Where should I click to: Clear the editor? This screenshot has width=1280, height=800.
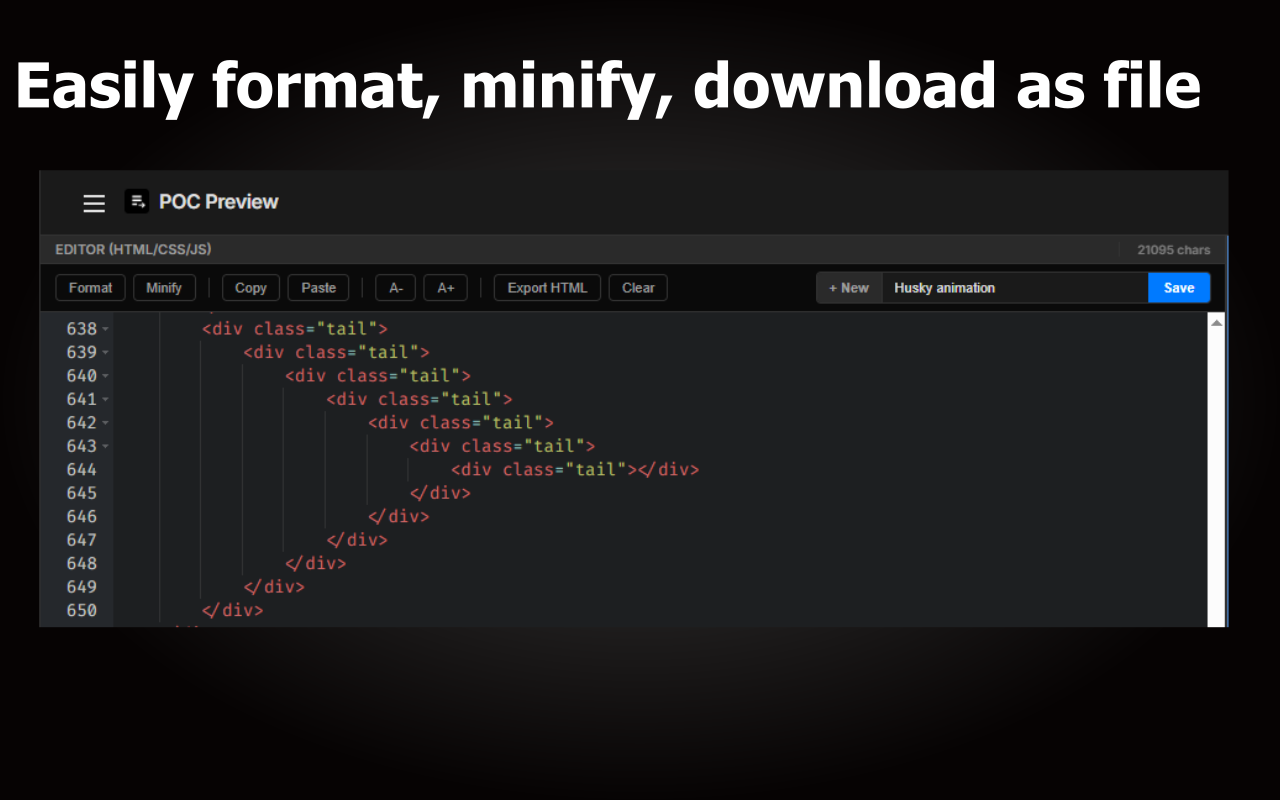tap(638, 288)
